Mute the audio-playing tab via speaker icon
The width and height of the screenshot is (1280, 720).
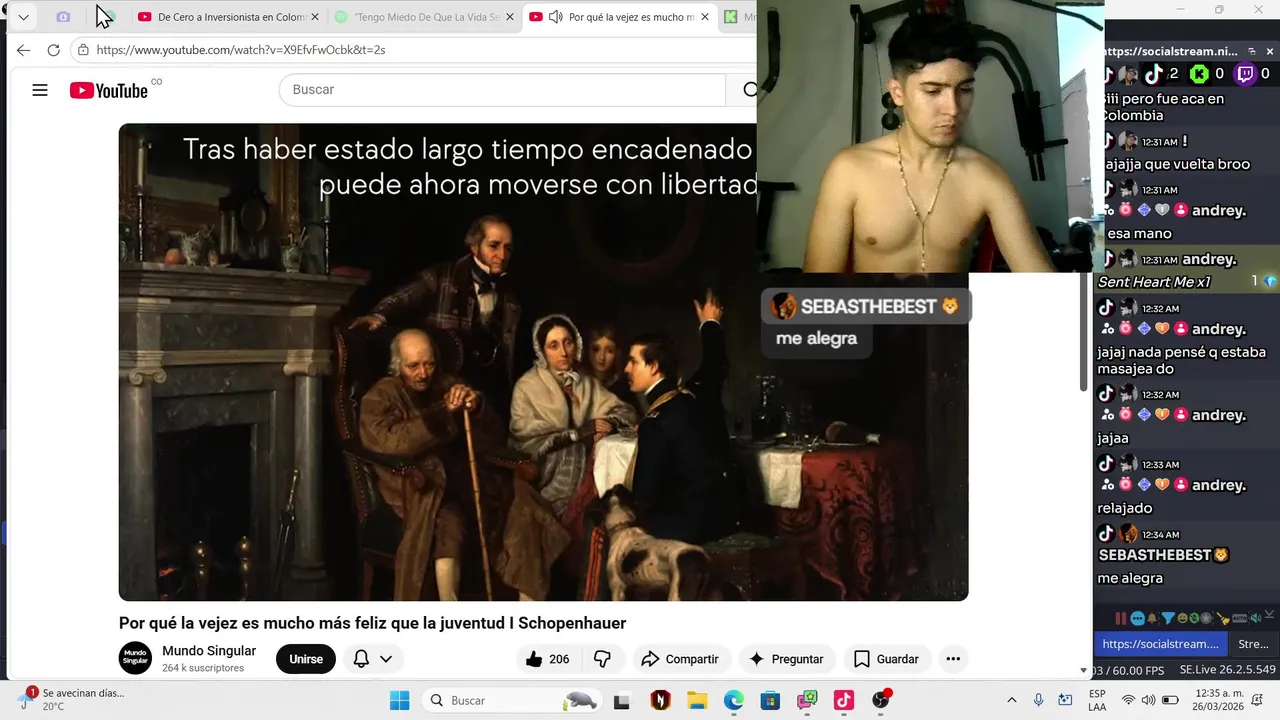(555, 17)
